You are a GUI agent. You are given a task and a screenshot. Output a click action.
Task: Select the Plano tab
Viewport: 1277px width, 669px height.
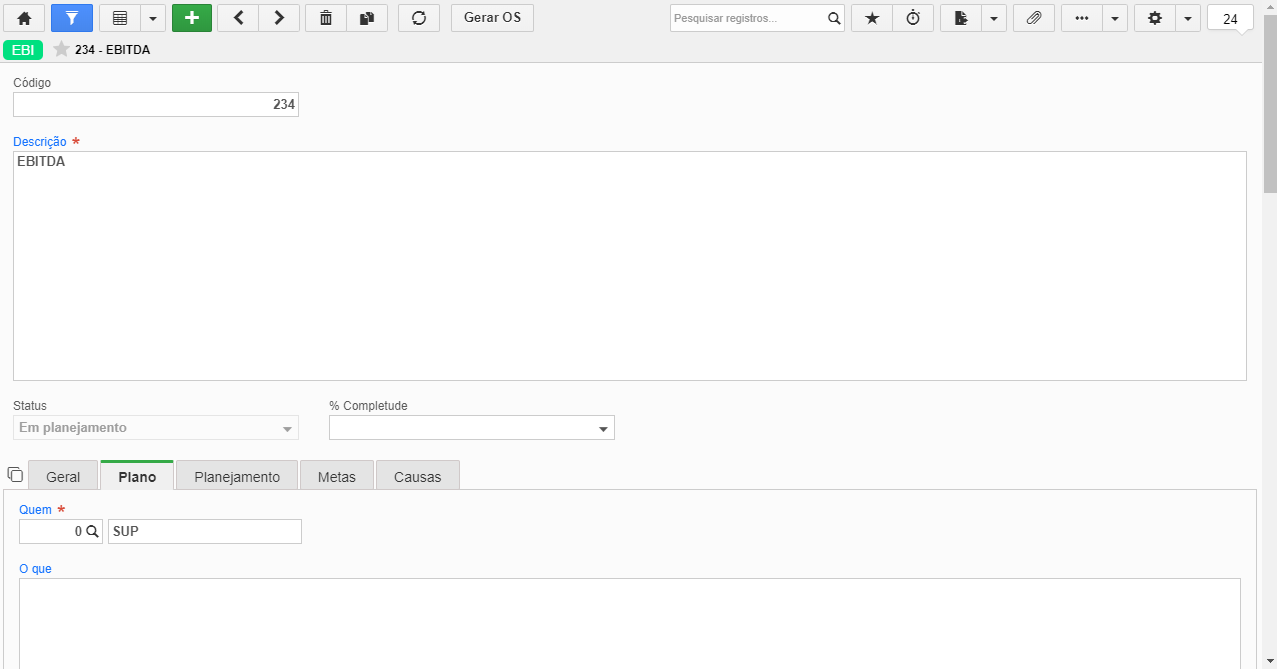[x=137, y=476]
